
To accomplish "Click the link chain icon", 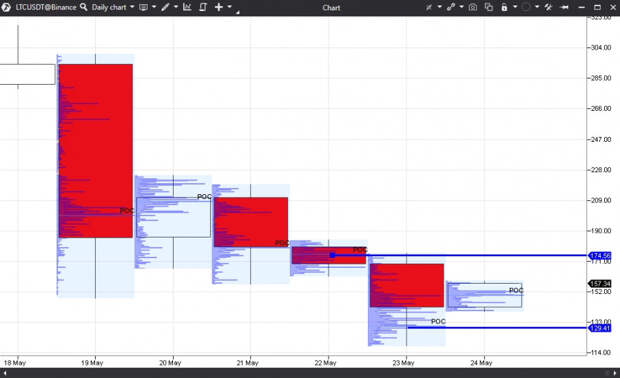I will tap(451, 7).
